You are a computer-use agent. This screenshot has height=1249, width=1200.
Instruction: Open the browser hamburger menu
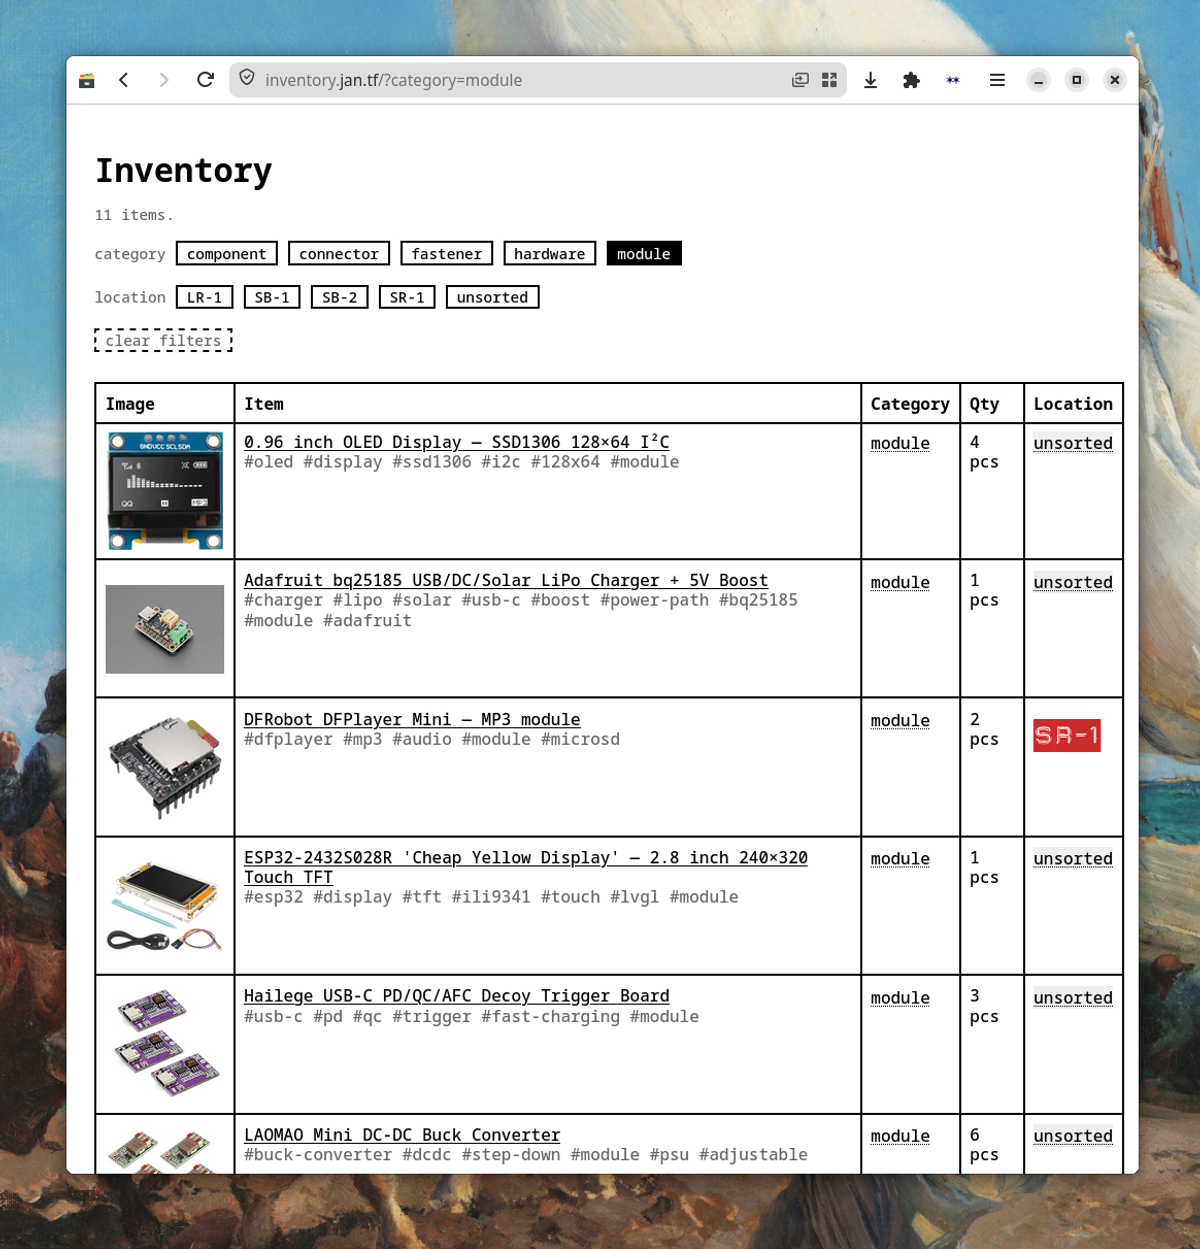point(997,80)
